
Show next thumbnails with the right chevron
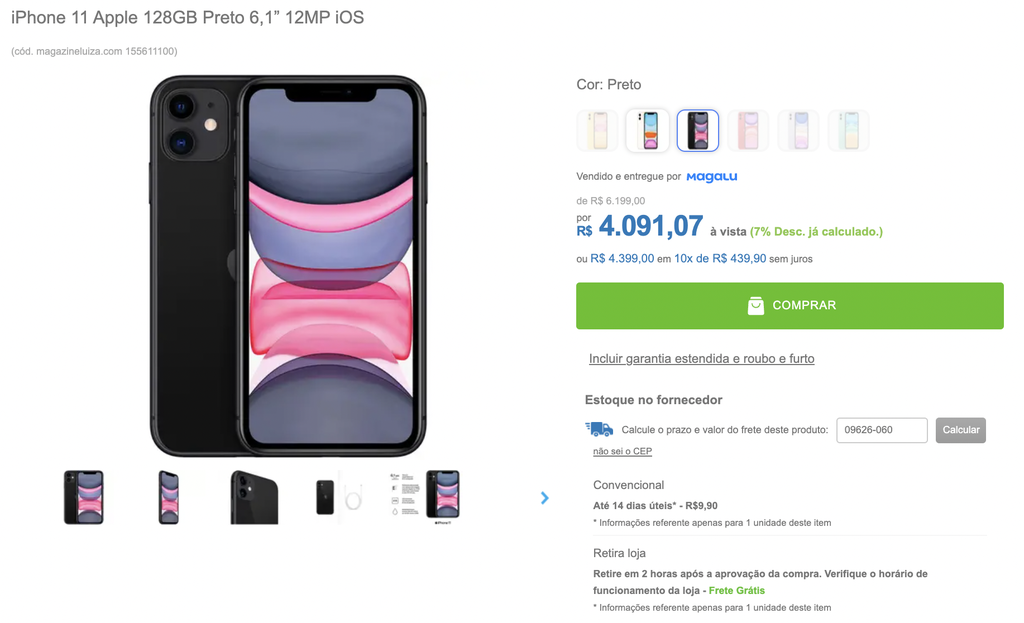(x=545, y=498)
